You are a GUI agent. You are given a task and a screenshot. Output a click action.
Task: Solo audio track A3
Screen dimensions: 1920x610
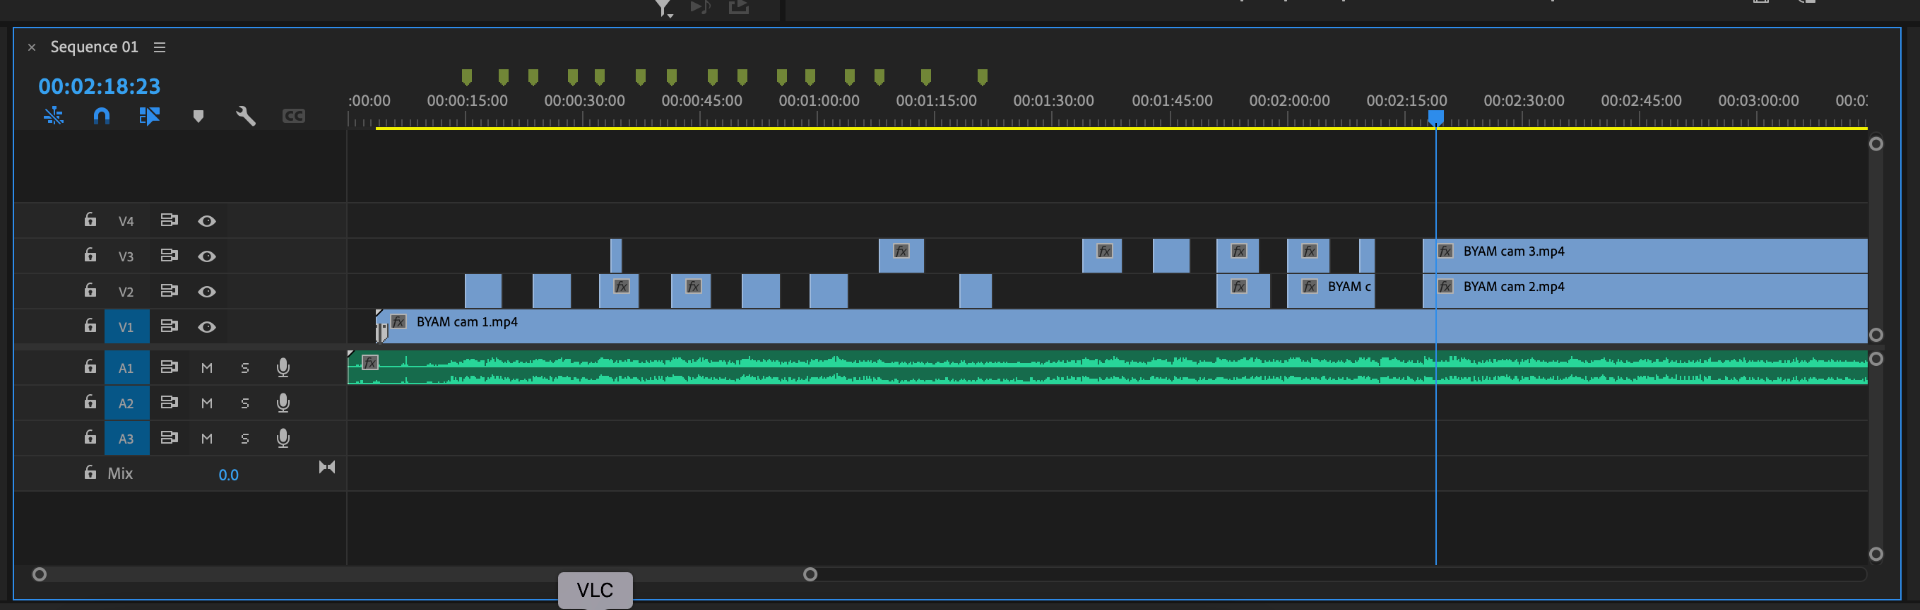tap(245, 439)
